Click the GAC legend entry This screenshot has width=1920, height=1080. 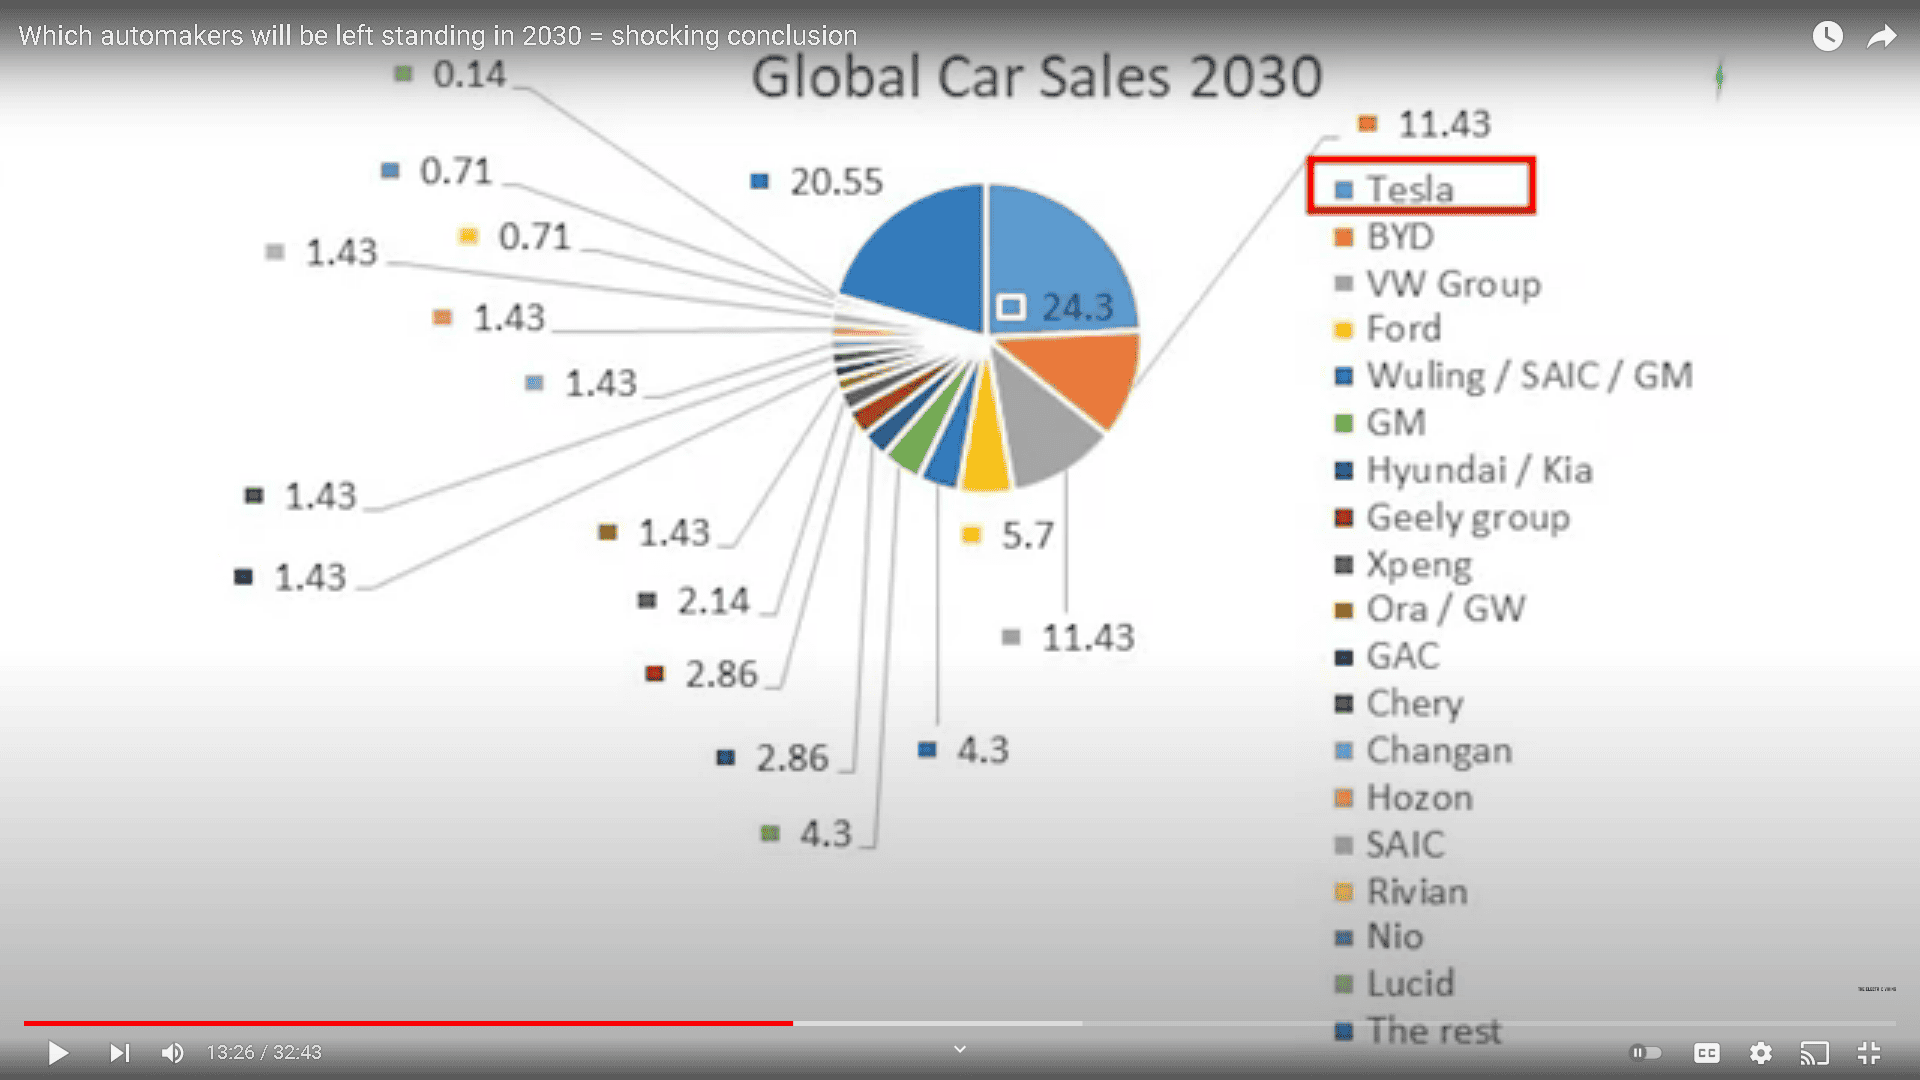[x=1387, y=657]
